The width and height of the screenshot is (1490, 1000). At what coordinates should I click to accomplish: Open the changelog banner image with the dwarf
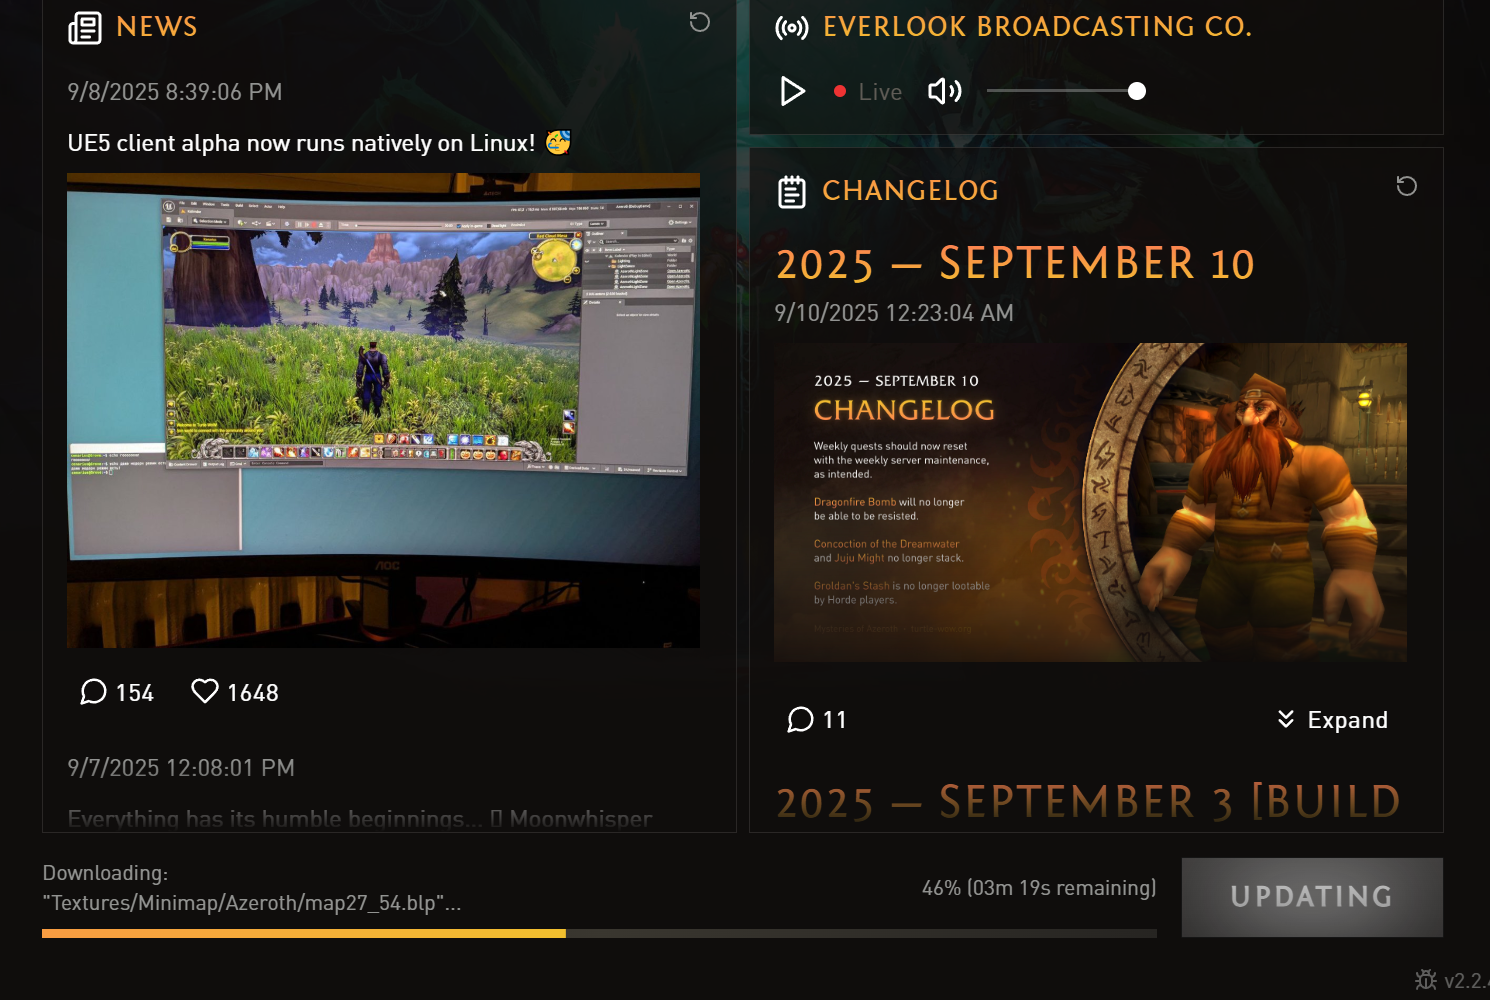click(x=1090, y=502)
